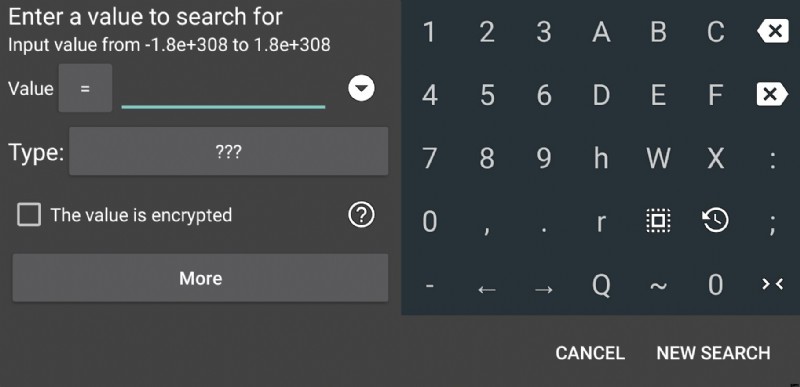Image resolution: width=800 pixels, height=387 pixels.
Task: Click CANCEL to dismiss the dialog
Action: [x=590, y=353]
